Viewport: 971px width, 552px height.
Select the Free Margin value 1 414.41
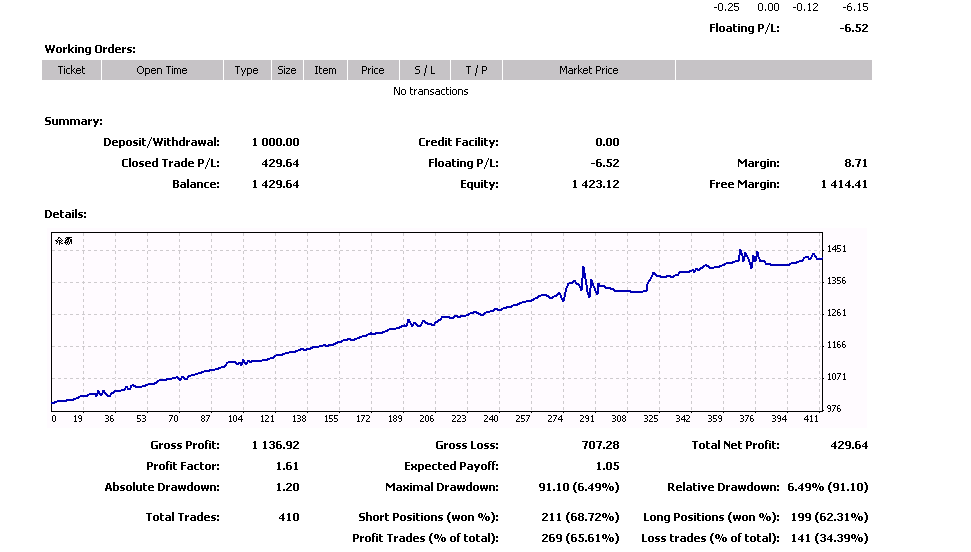(x=845, y=184)
